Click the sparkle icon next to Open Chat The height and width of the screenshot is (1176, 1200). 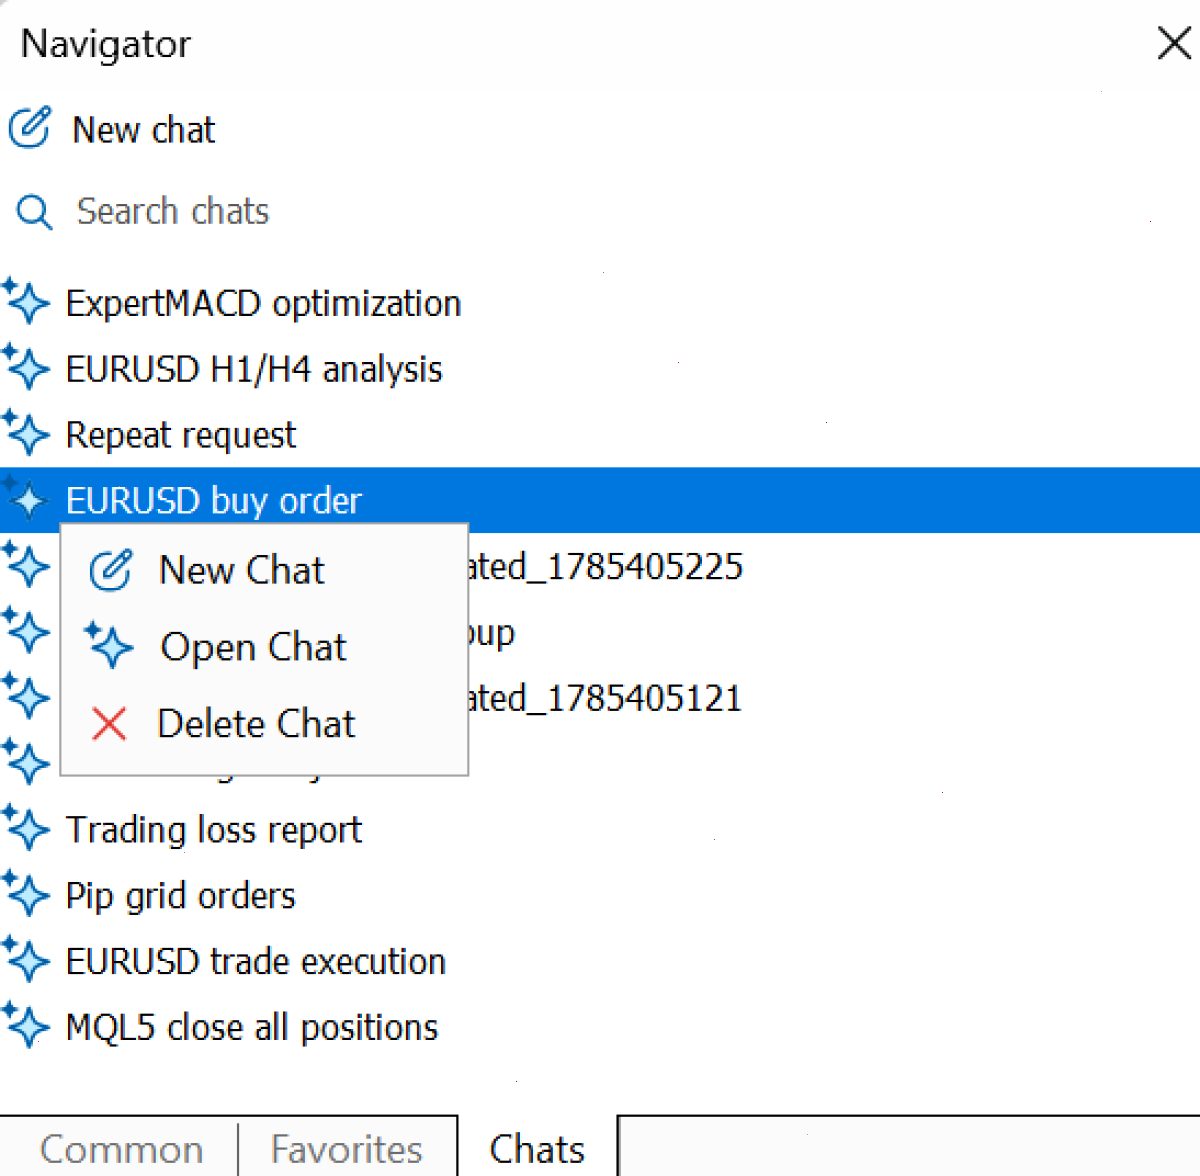[109, 646]
